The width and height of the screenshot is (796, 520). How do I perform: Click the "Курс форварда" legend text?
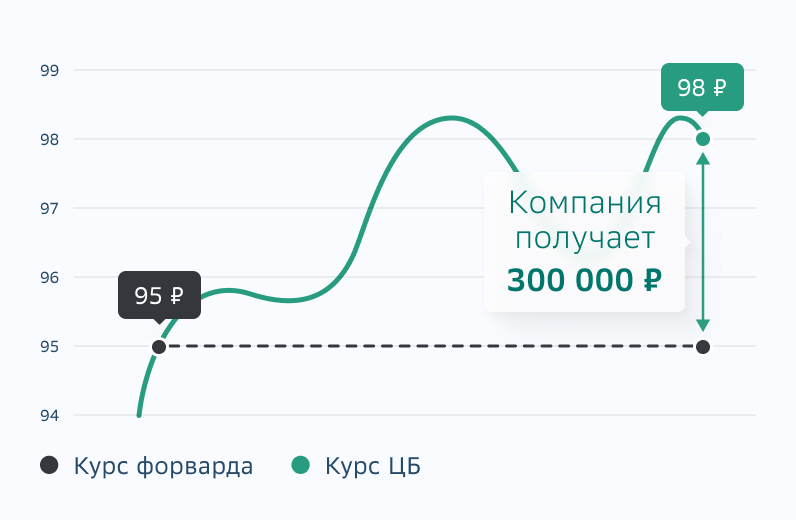[x=163, y=466]
